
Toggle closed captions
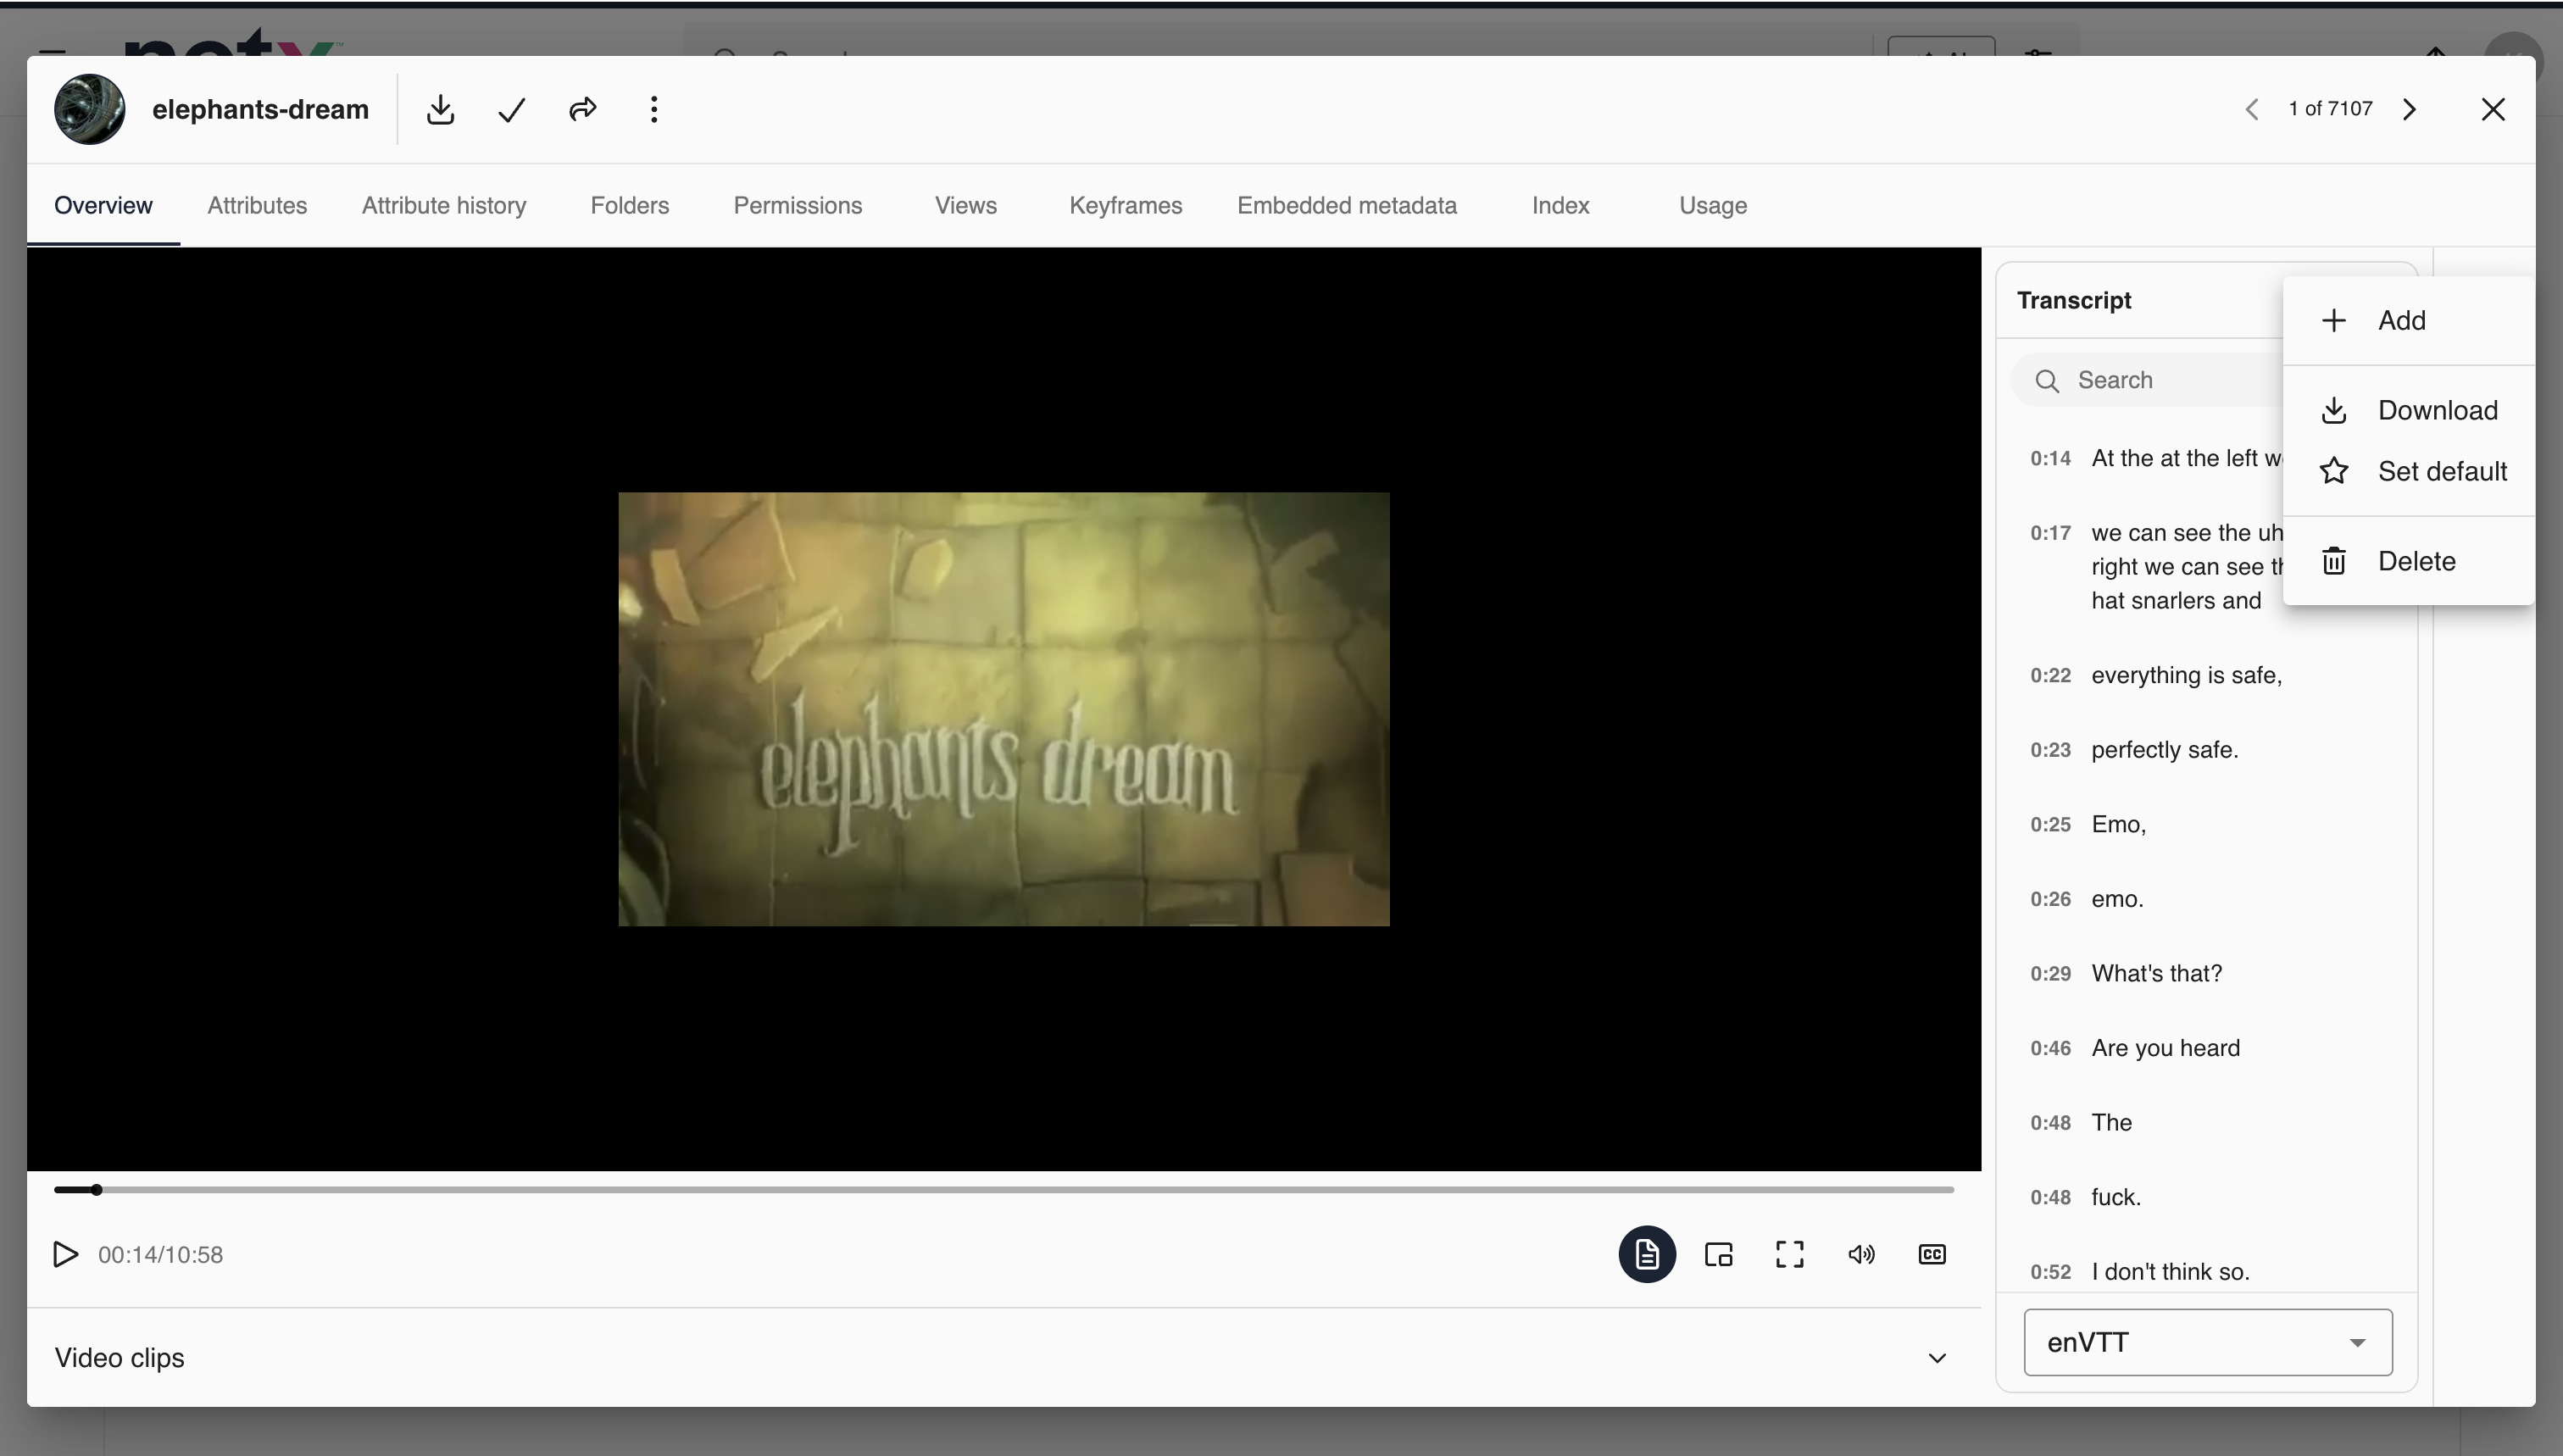tap(1932, 1254)
